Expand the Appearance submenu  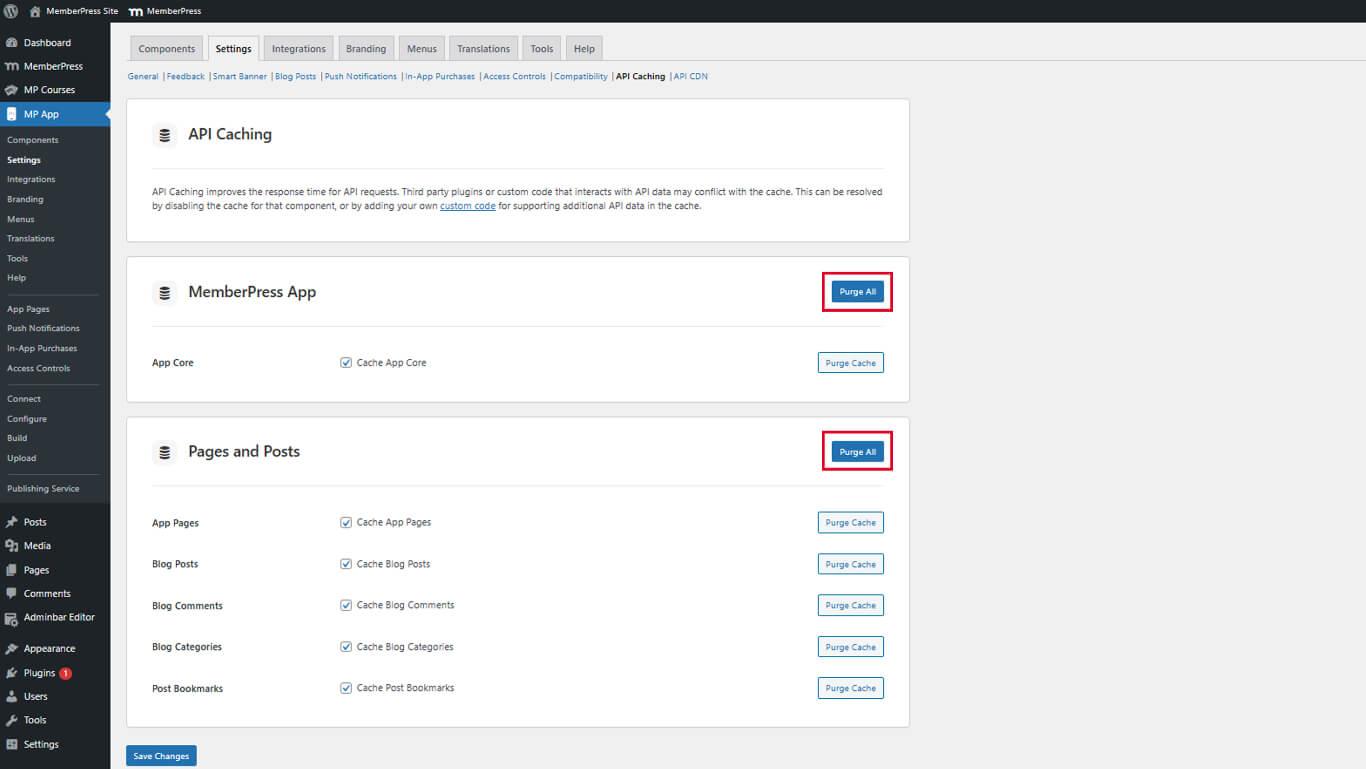pyautogui.click(x=47, y=648)
